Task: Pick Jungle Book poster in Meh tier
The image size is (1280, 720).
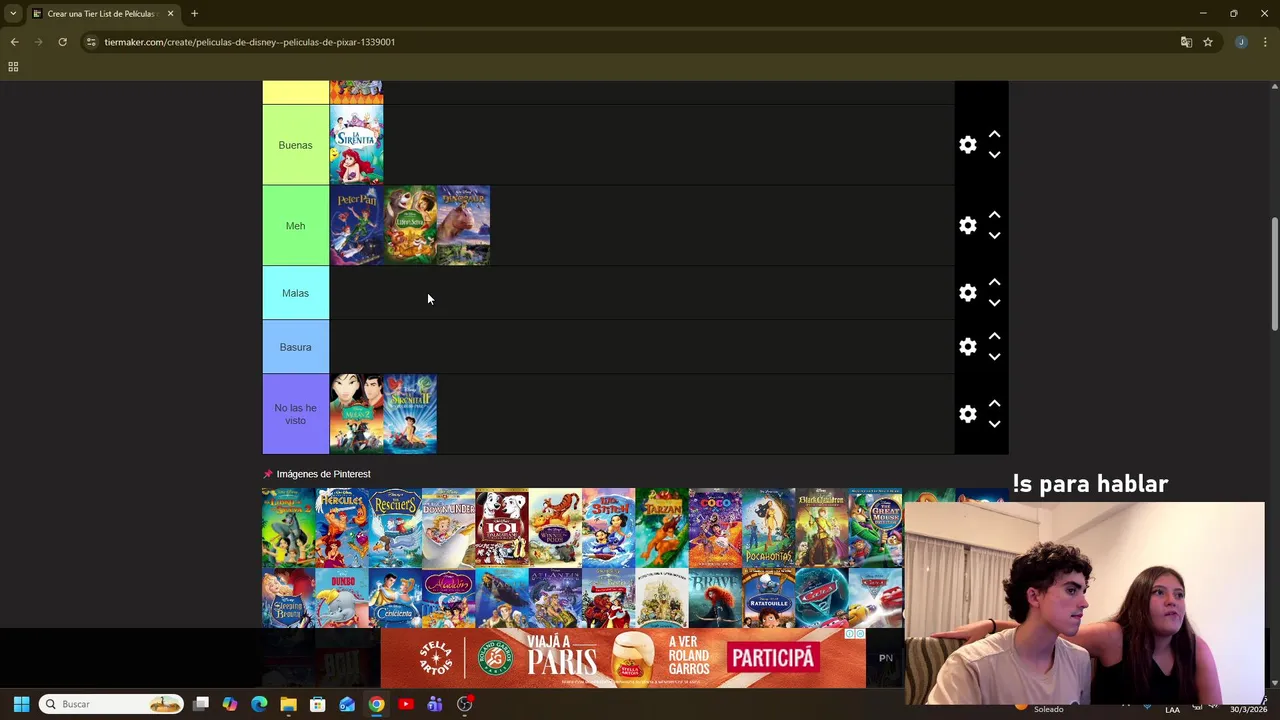Action: 410,226
